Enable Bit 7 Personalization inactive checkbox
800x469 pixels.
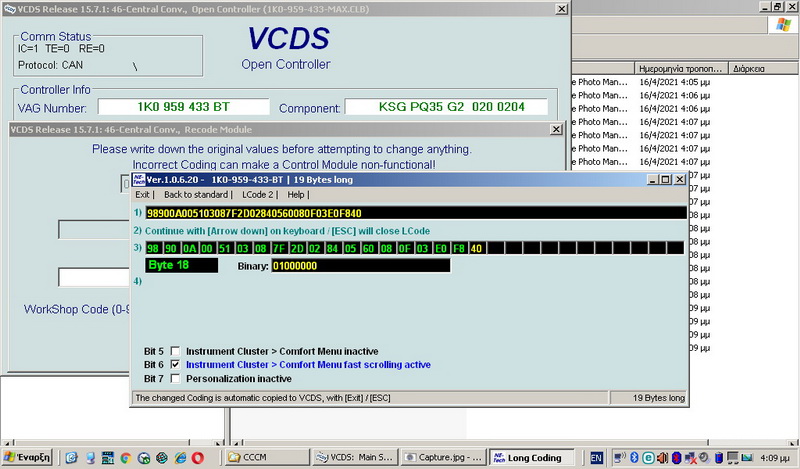point(176,378)
